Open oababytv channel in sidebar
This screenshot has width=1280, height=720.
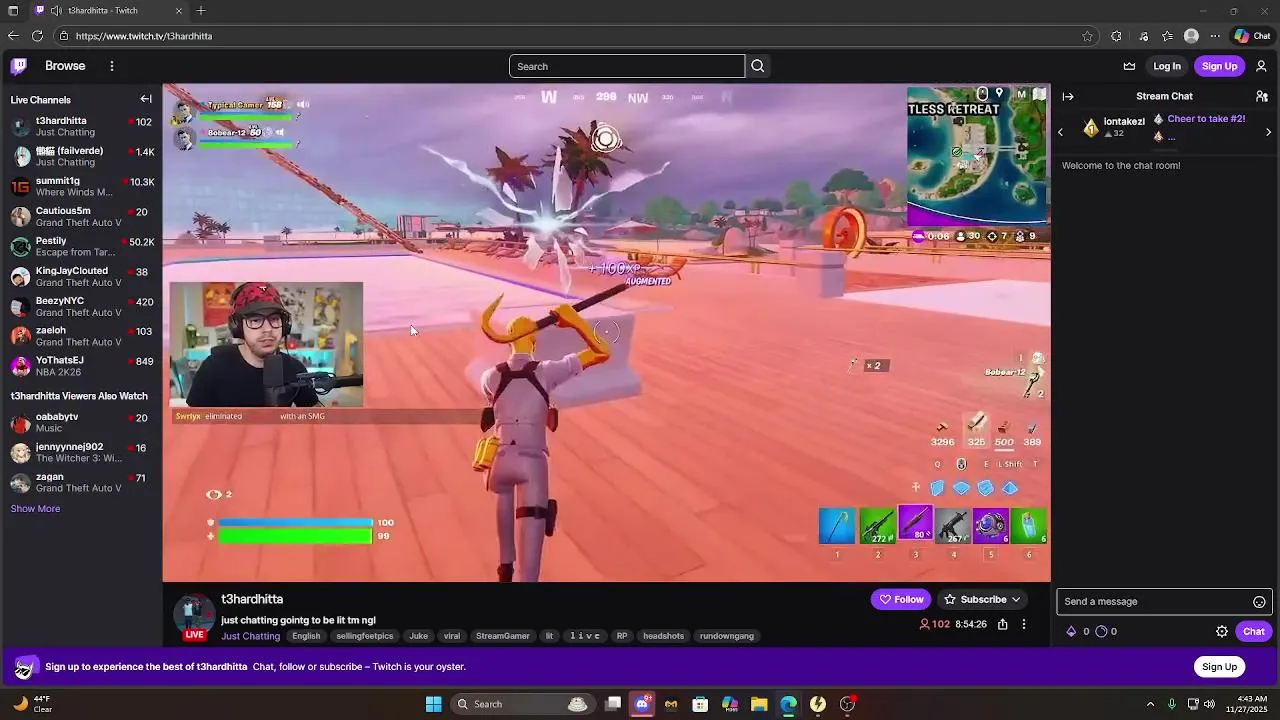[81, 422]
